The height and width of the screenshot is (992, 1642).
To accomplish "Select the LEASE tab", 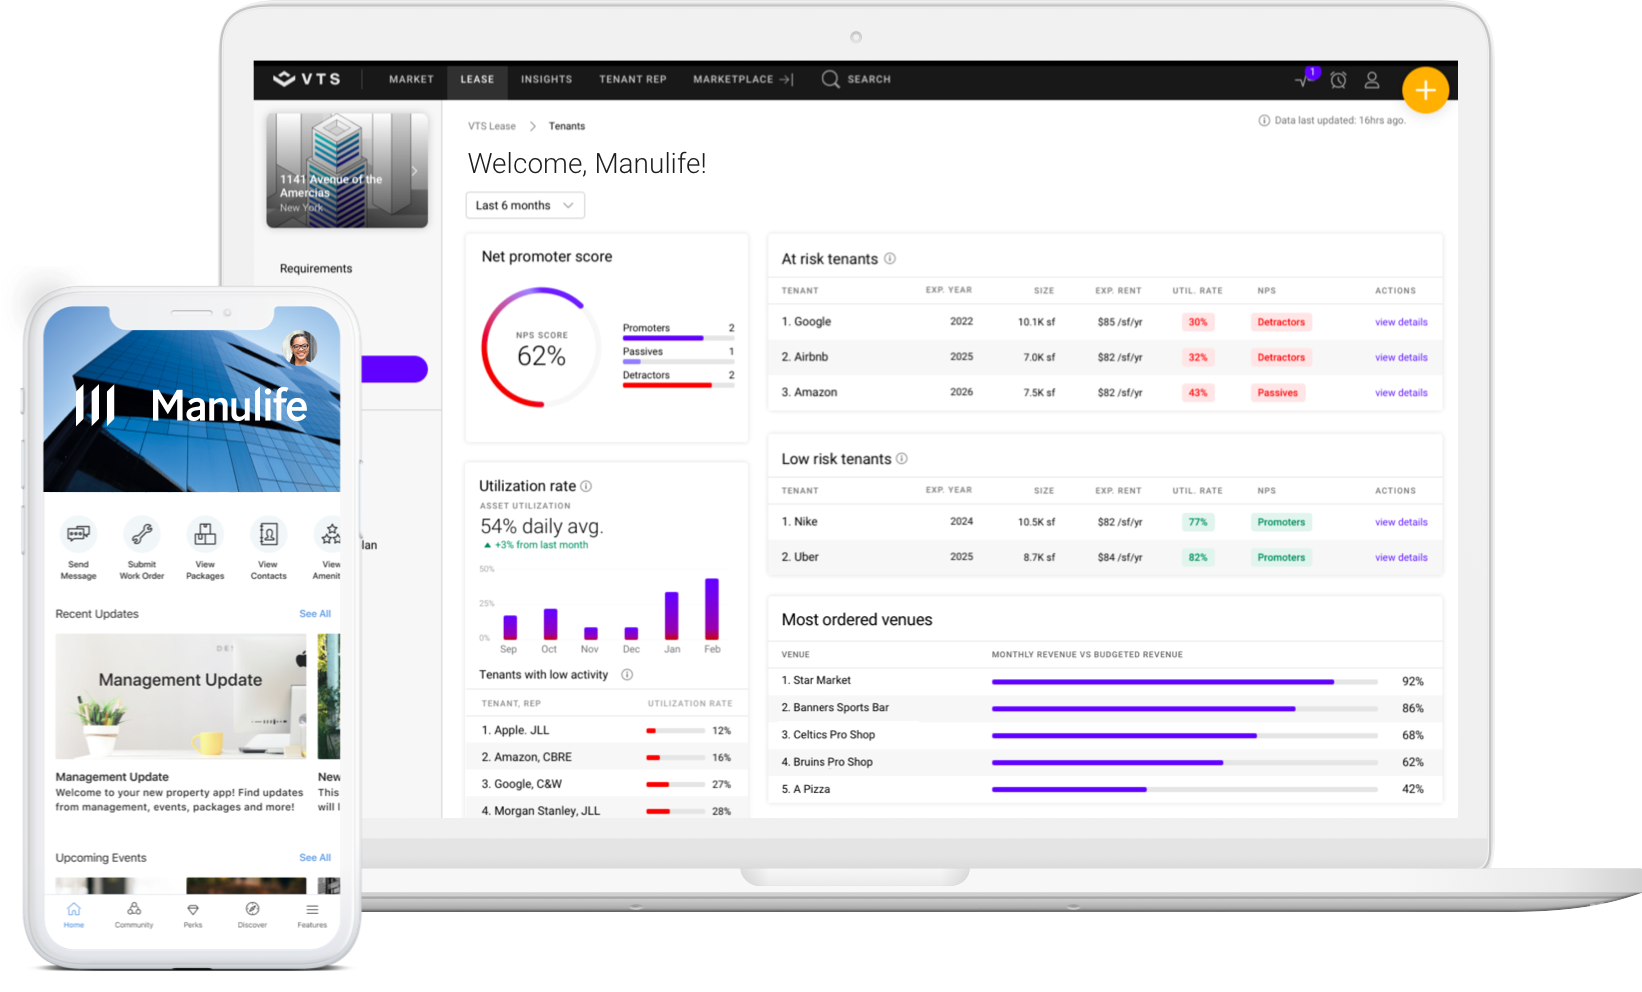I will (x=477, y=79).
